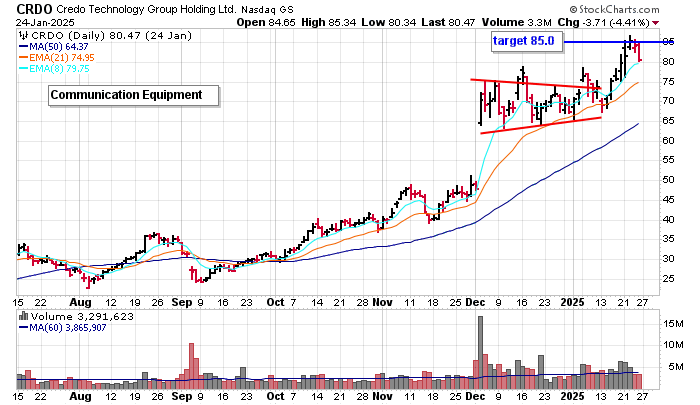Click the 10M volume axis label
Viewport: 700px width, 405px height.
pos(674,345)
